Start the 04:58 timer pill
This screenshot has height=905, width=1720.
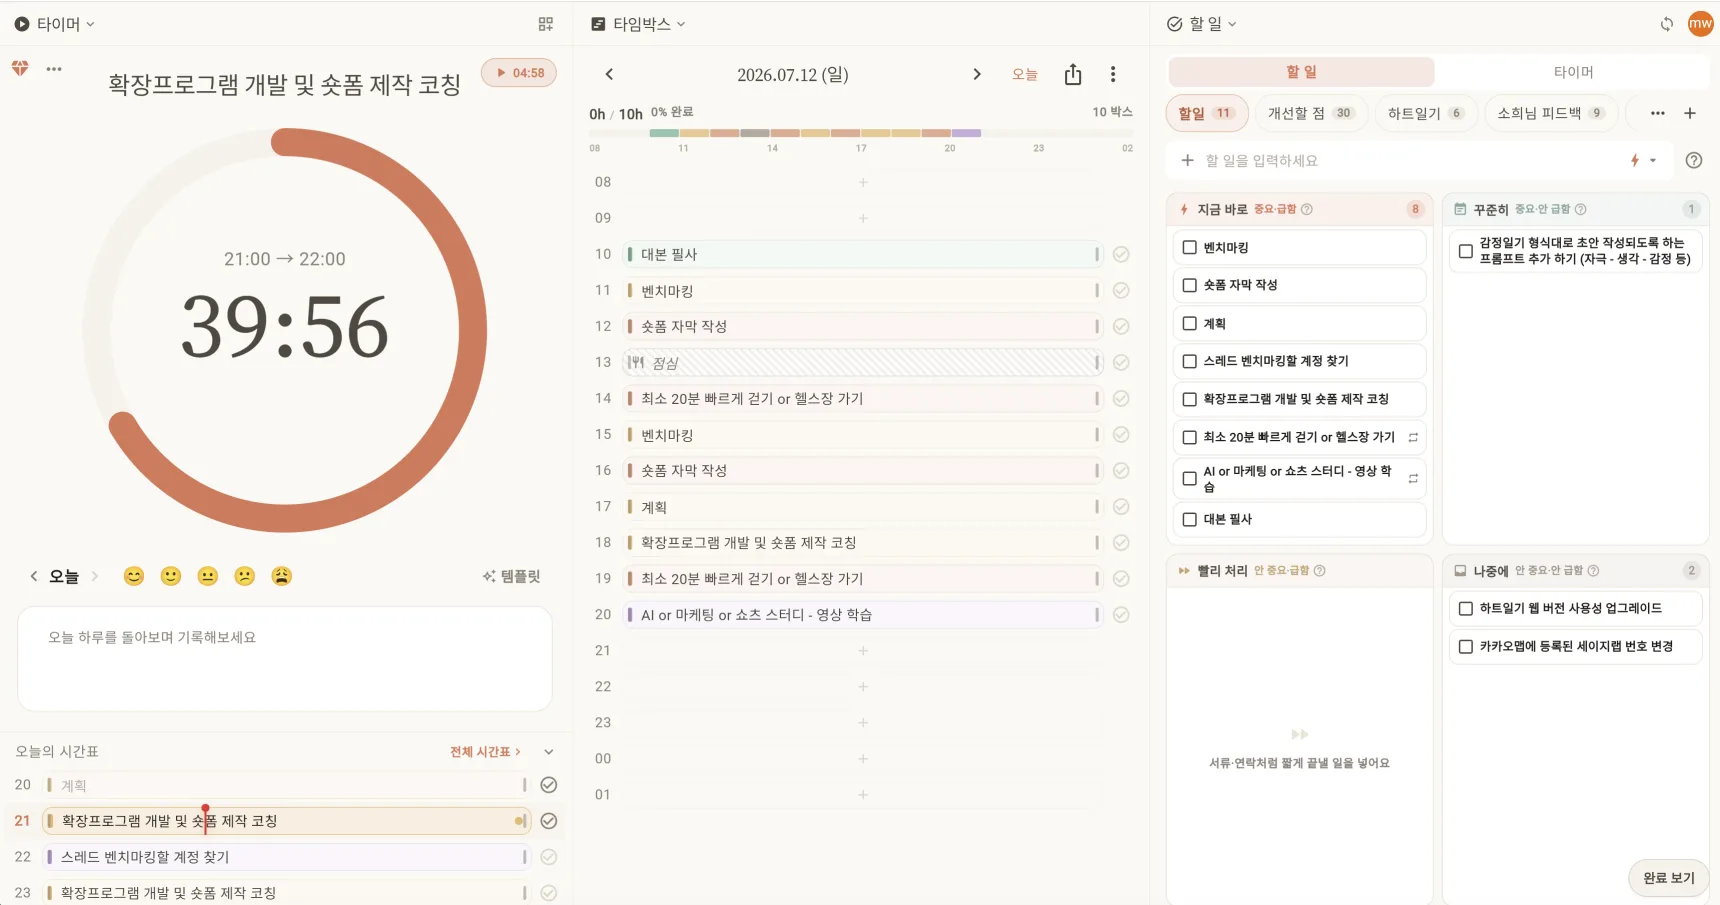pos(519,73)
